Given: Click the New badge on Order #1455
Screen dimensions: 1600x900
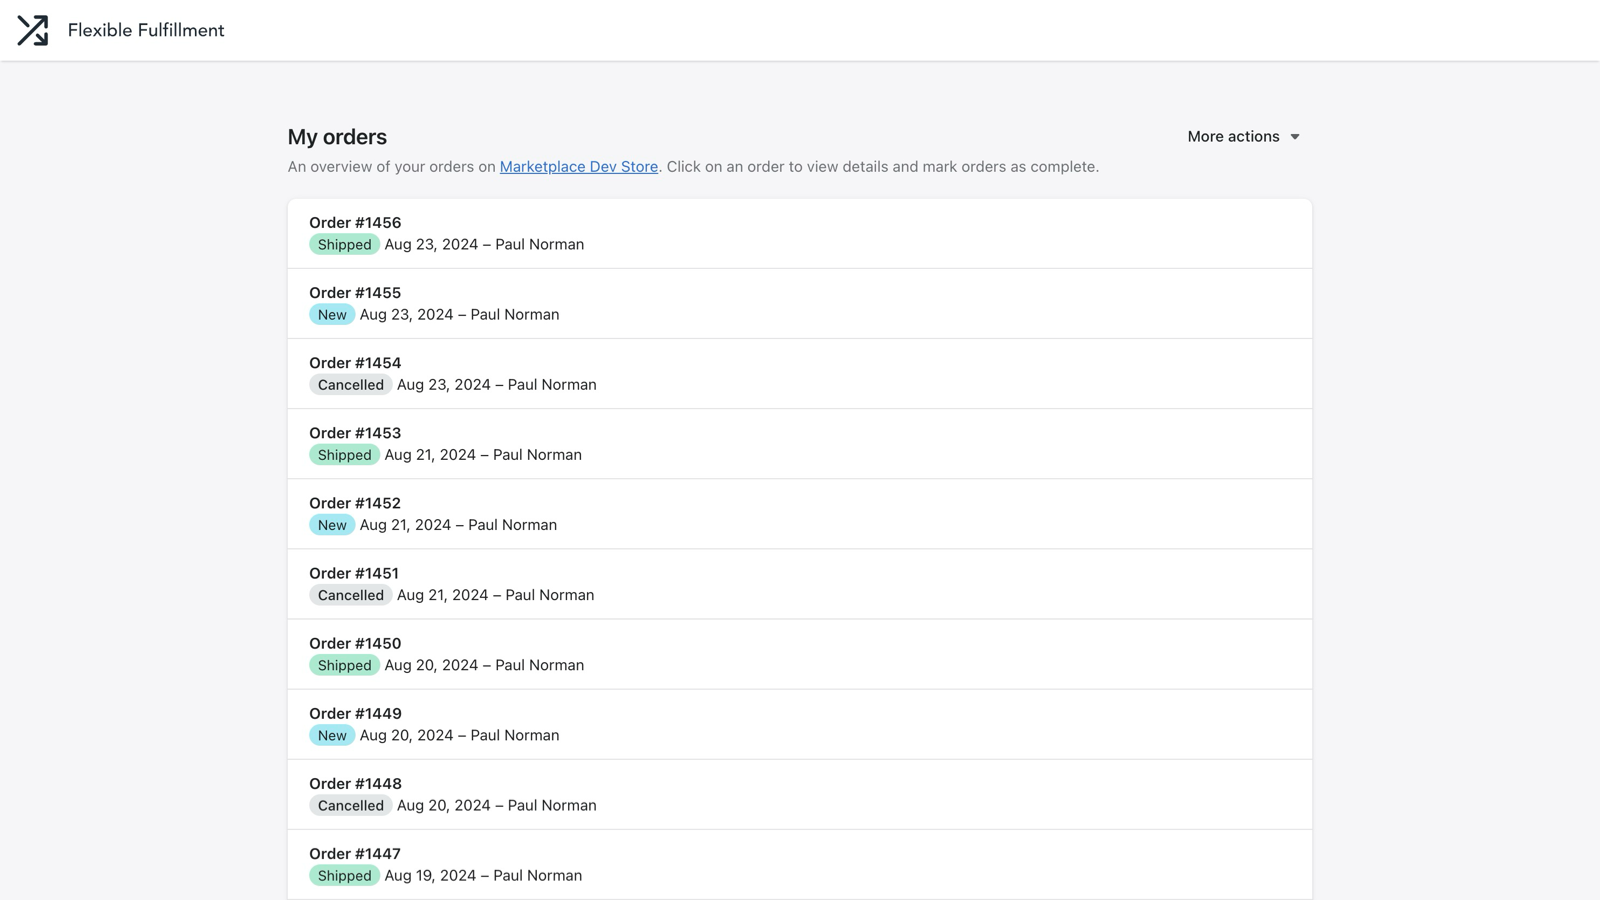Looking at the screenshot, I should [332, 315].
